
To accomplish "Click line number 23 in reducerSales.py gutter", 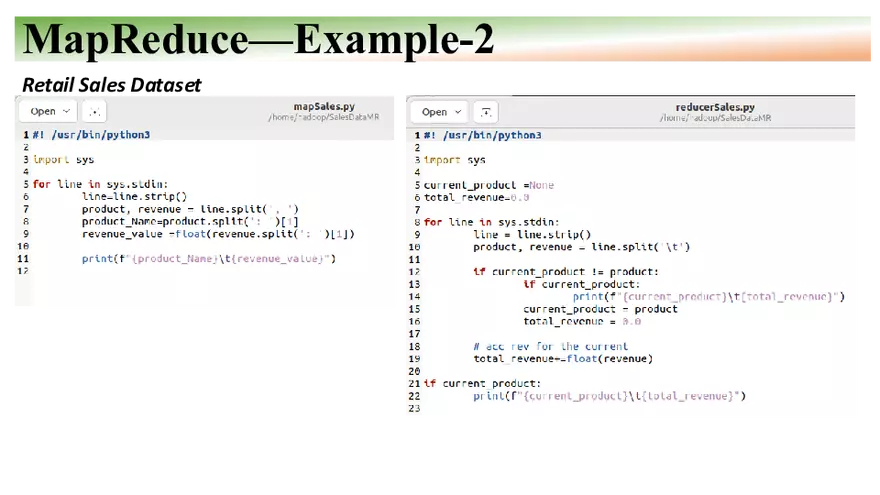I will pos(414,408).
